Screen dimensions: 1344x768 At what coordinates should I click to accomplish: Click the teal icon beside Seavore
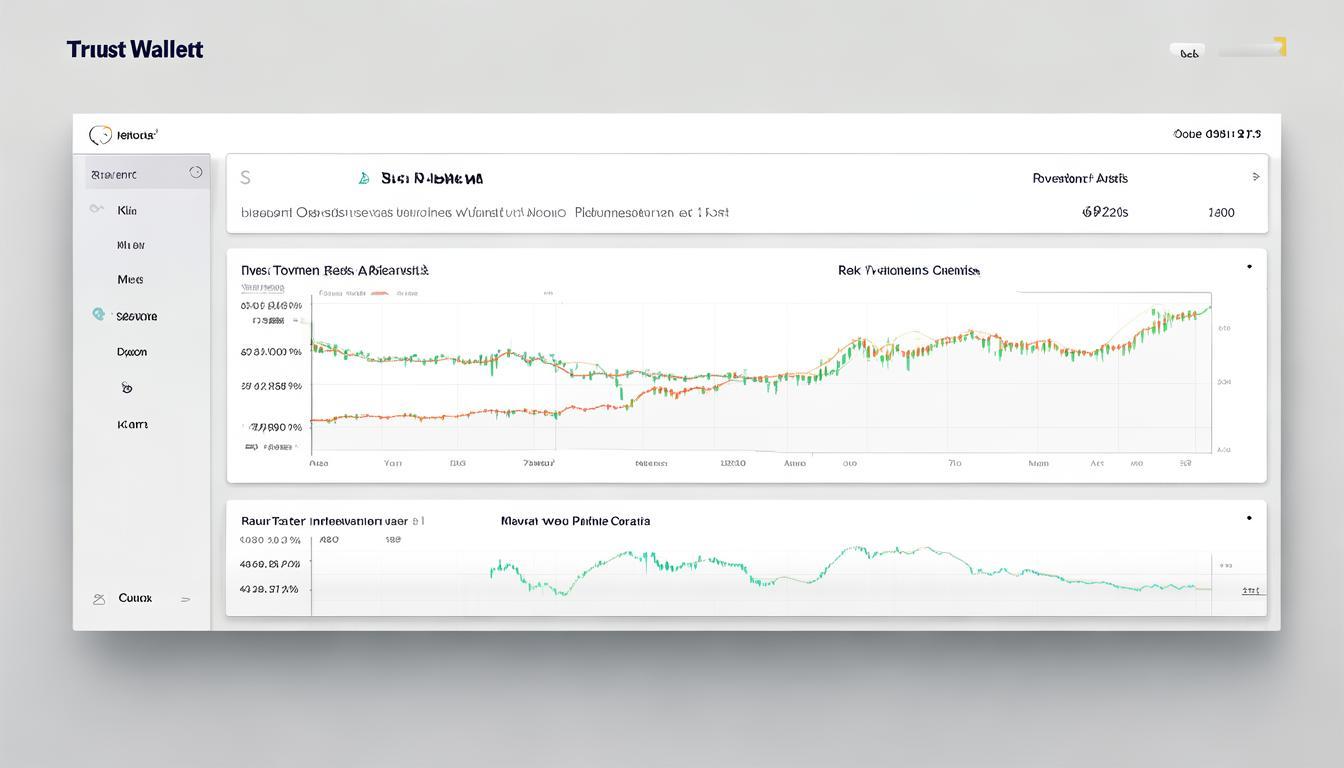coord(98,314)
